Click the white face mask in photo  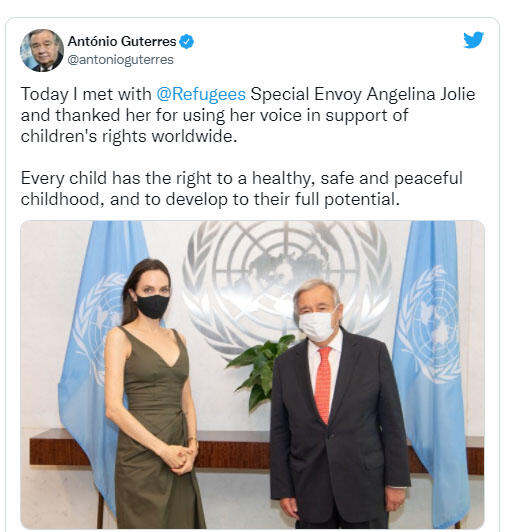[317, 326]
